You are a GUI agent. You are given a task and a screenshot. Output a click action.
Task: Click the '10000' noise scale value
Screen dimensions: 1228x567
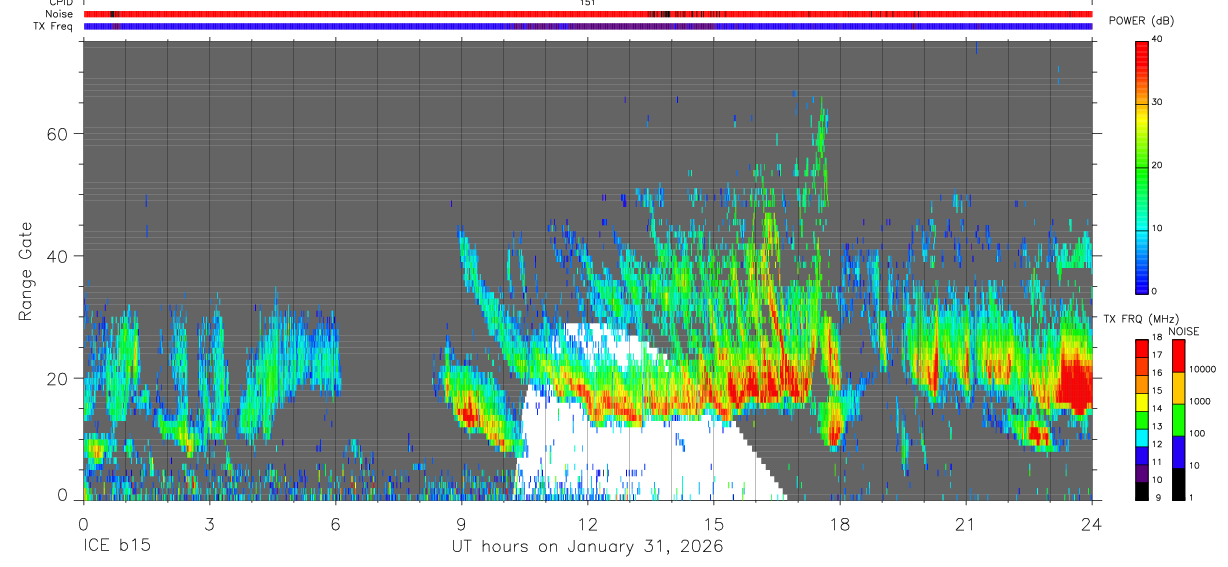tap(1202, 369)
